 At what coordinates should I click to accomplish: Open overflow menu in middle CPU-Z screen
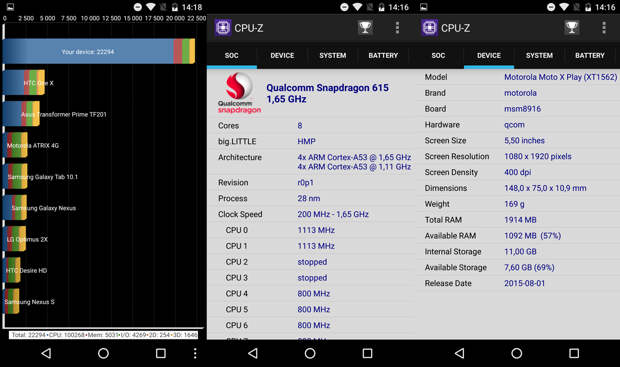click(397, 28)
